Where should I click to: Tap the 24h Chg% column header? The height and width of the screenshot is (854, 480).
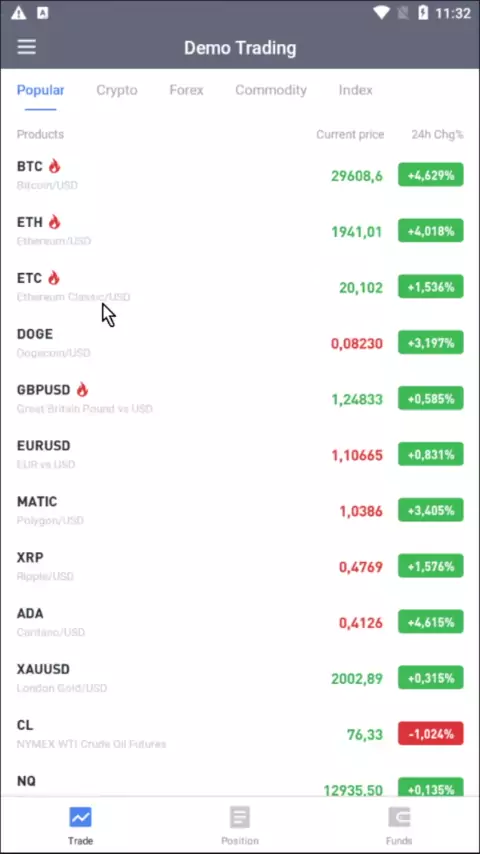[438, 135]
